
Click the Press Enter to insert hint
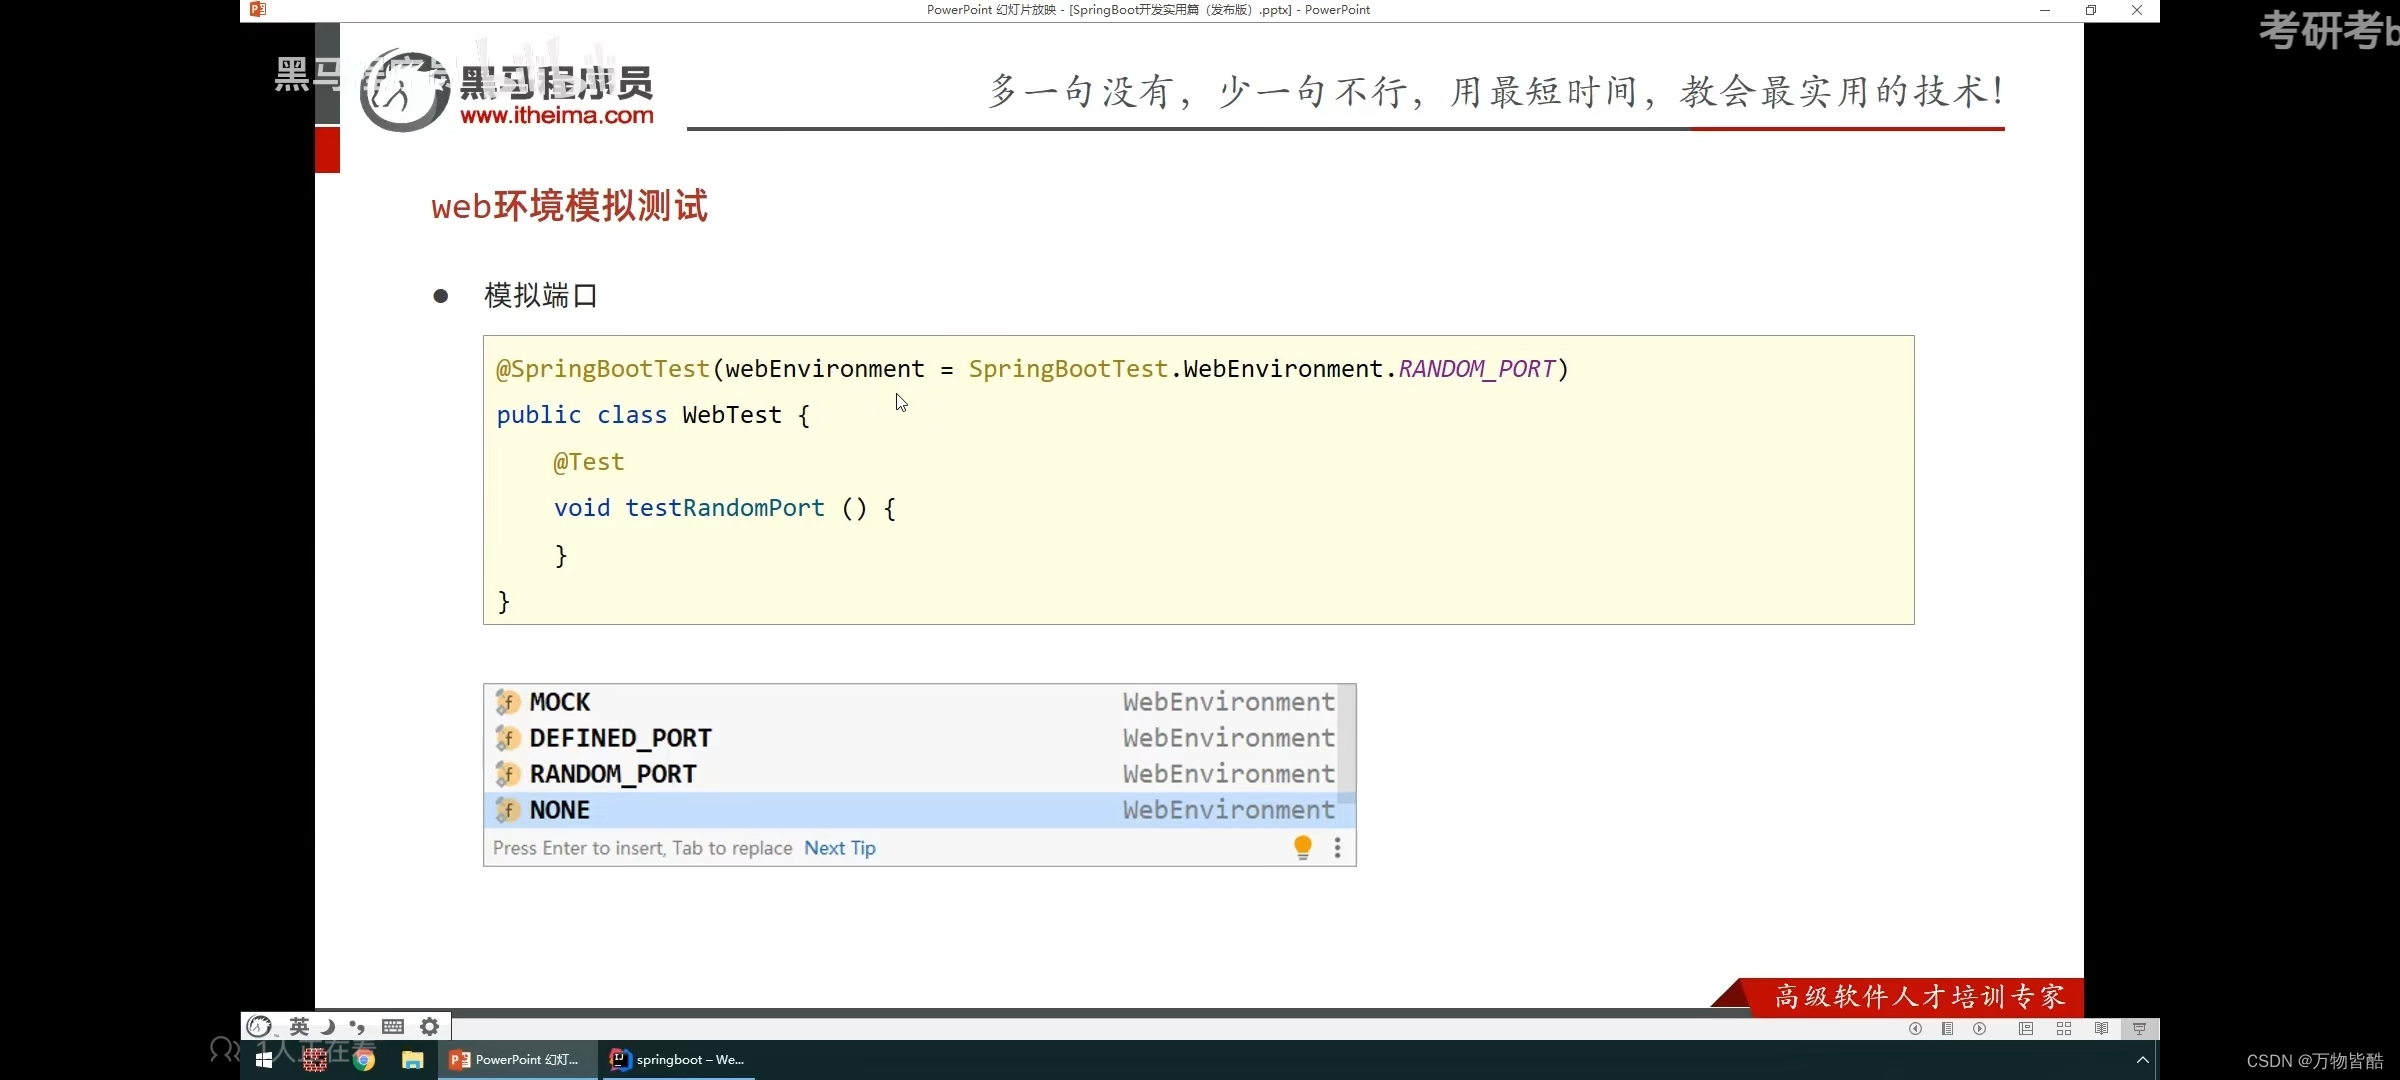tap(642, 848)
